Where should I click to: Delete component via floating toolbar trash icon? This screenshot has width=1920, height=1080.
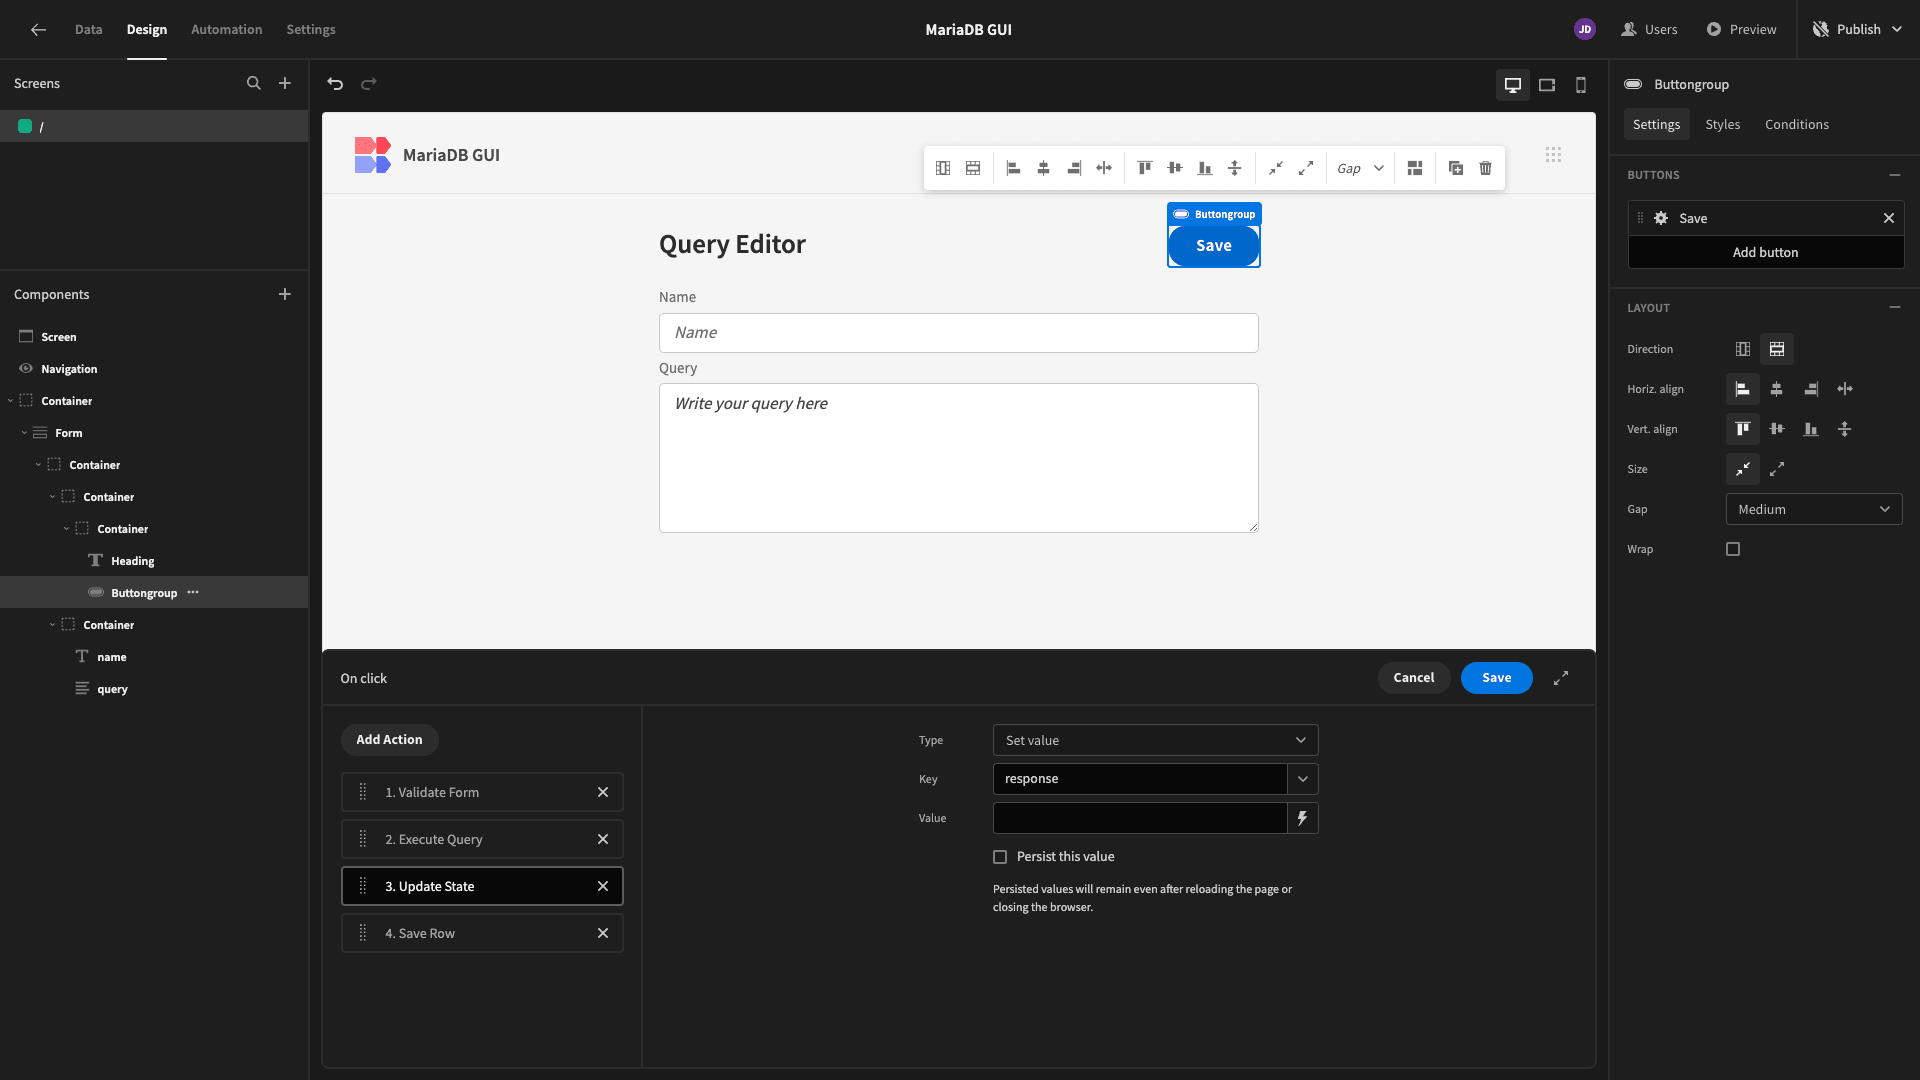pyautogui.click(x=1485, y=168)
